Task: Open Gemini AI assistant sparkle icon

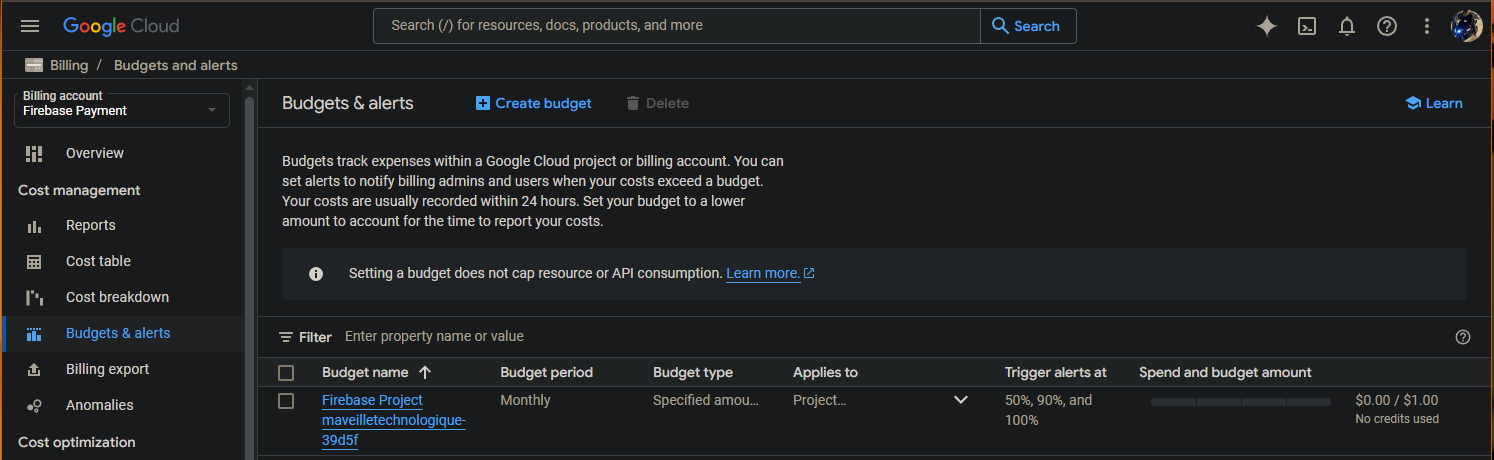Action: [x=1267, y=27]
